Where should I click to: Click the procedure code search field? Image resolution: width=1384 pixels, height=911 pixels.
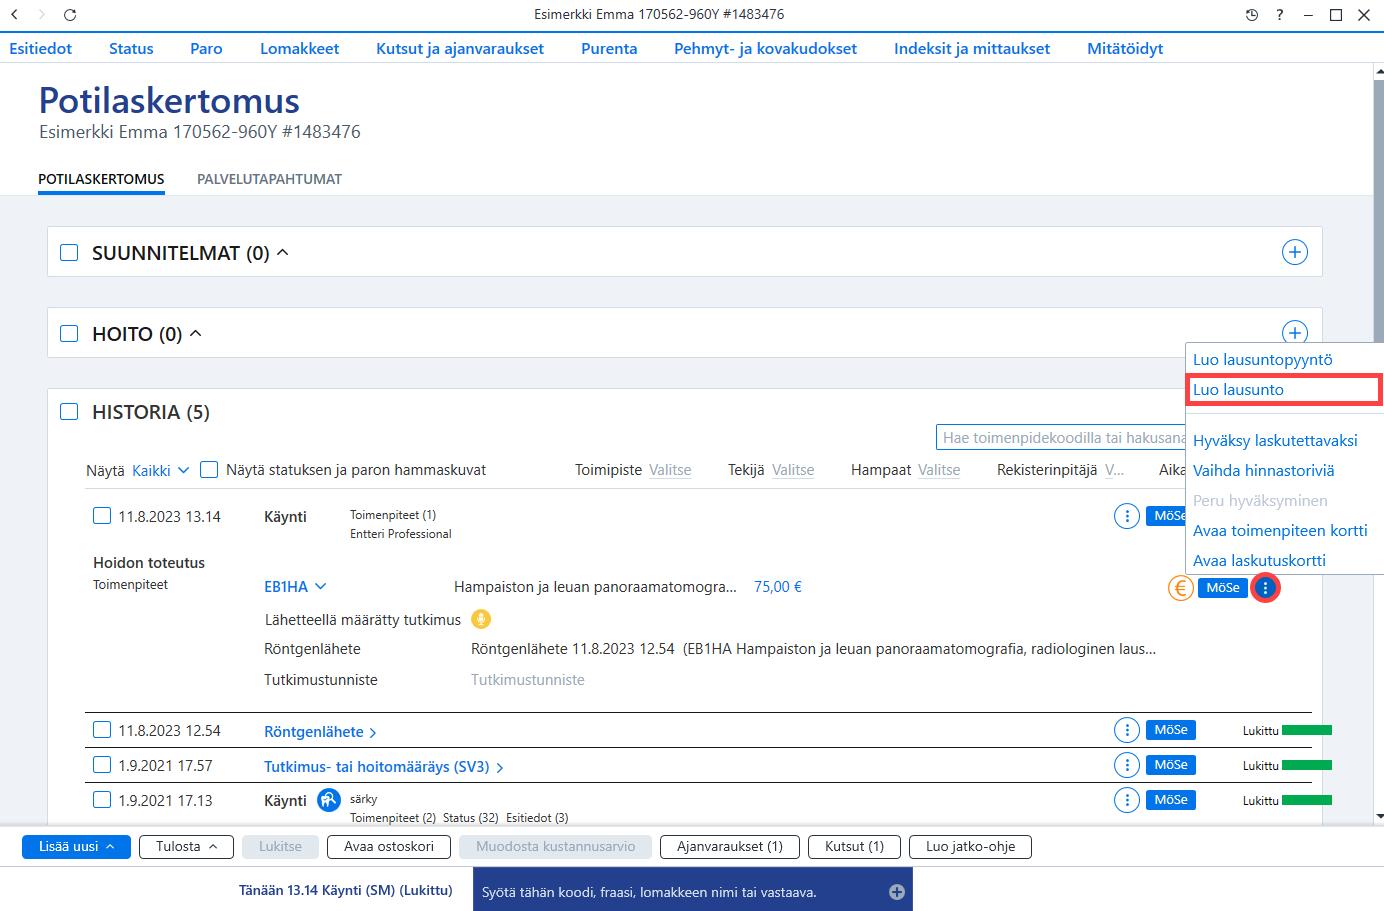(1062, 438)
